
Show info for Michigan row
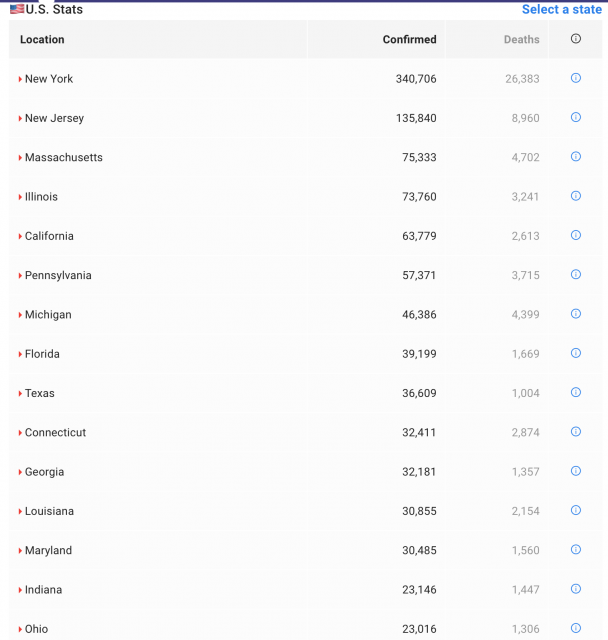click(x=576, y=314)
